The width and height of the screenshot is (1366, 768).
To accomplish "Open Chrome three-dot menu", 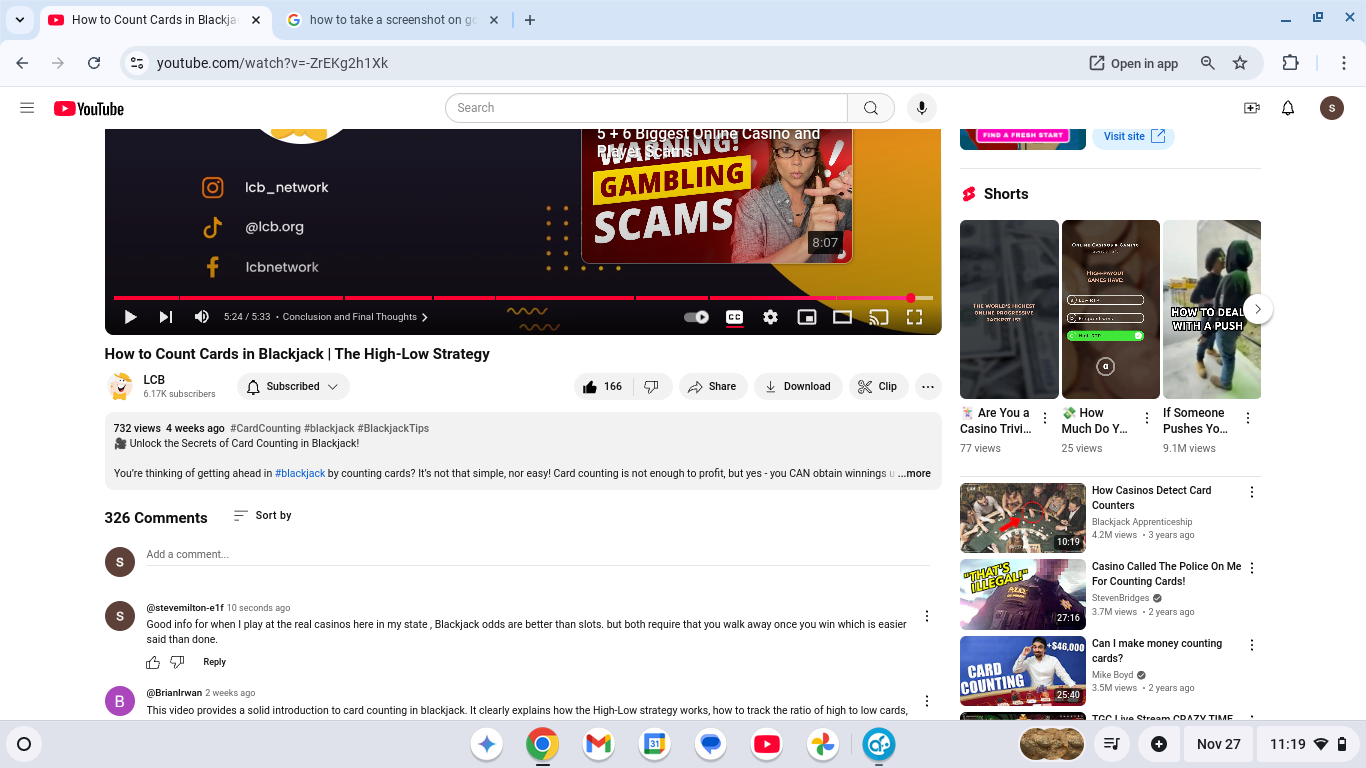I will pos(1345,63).
